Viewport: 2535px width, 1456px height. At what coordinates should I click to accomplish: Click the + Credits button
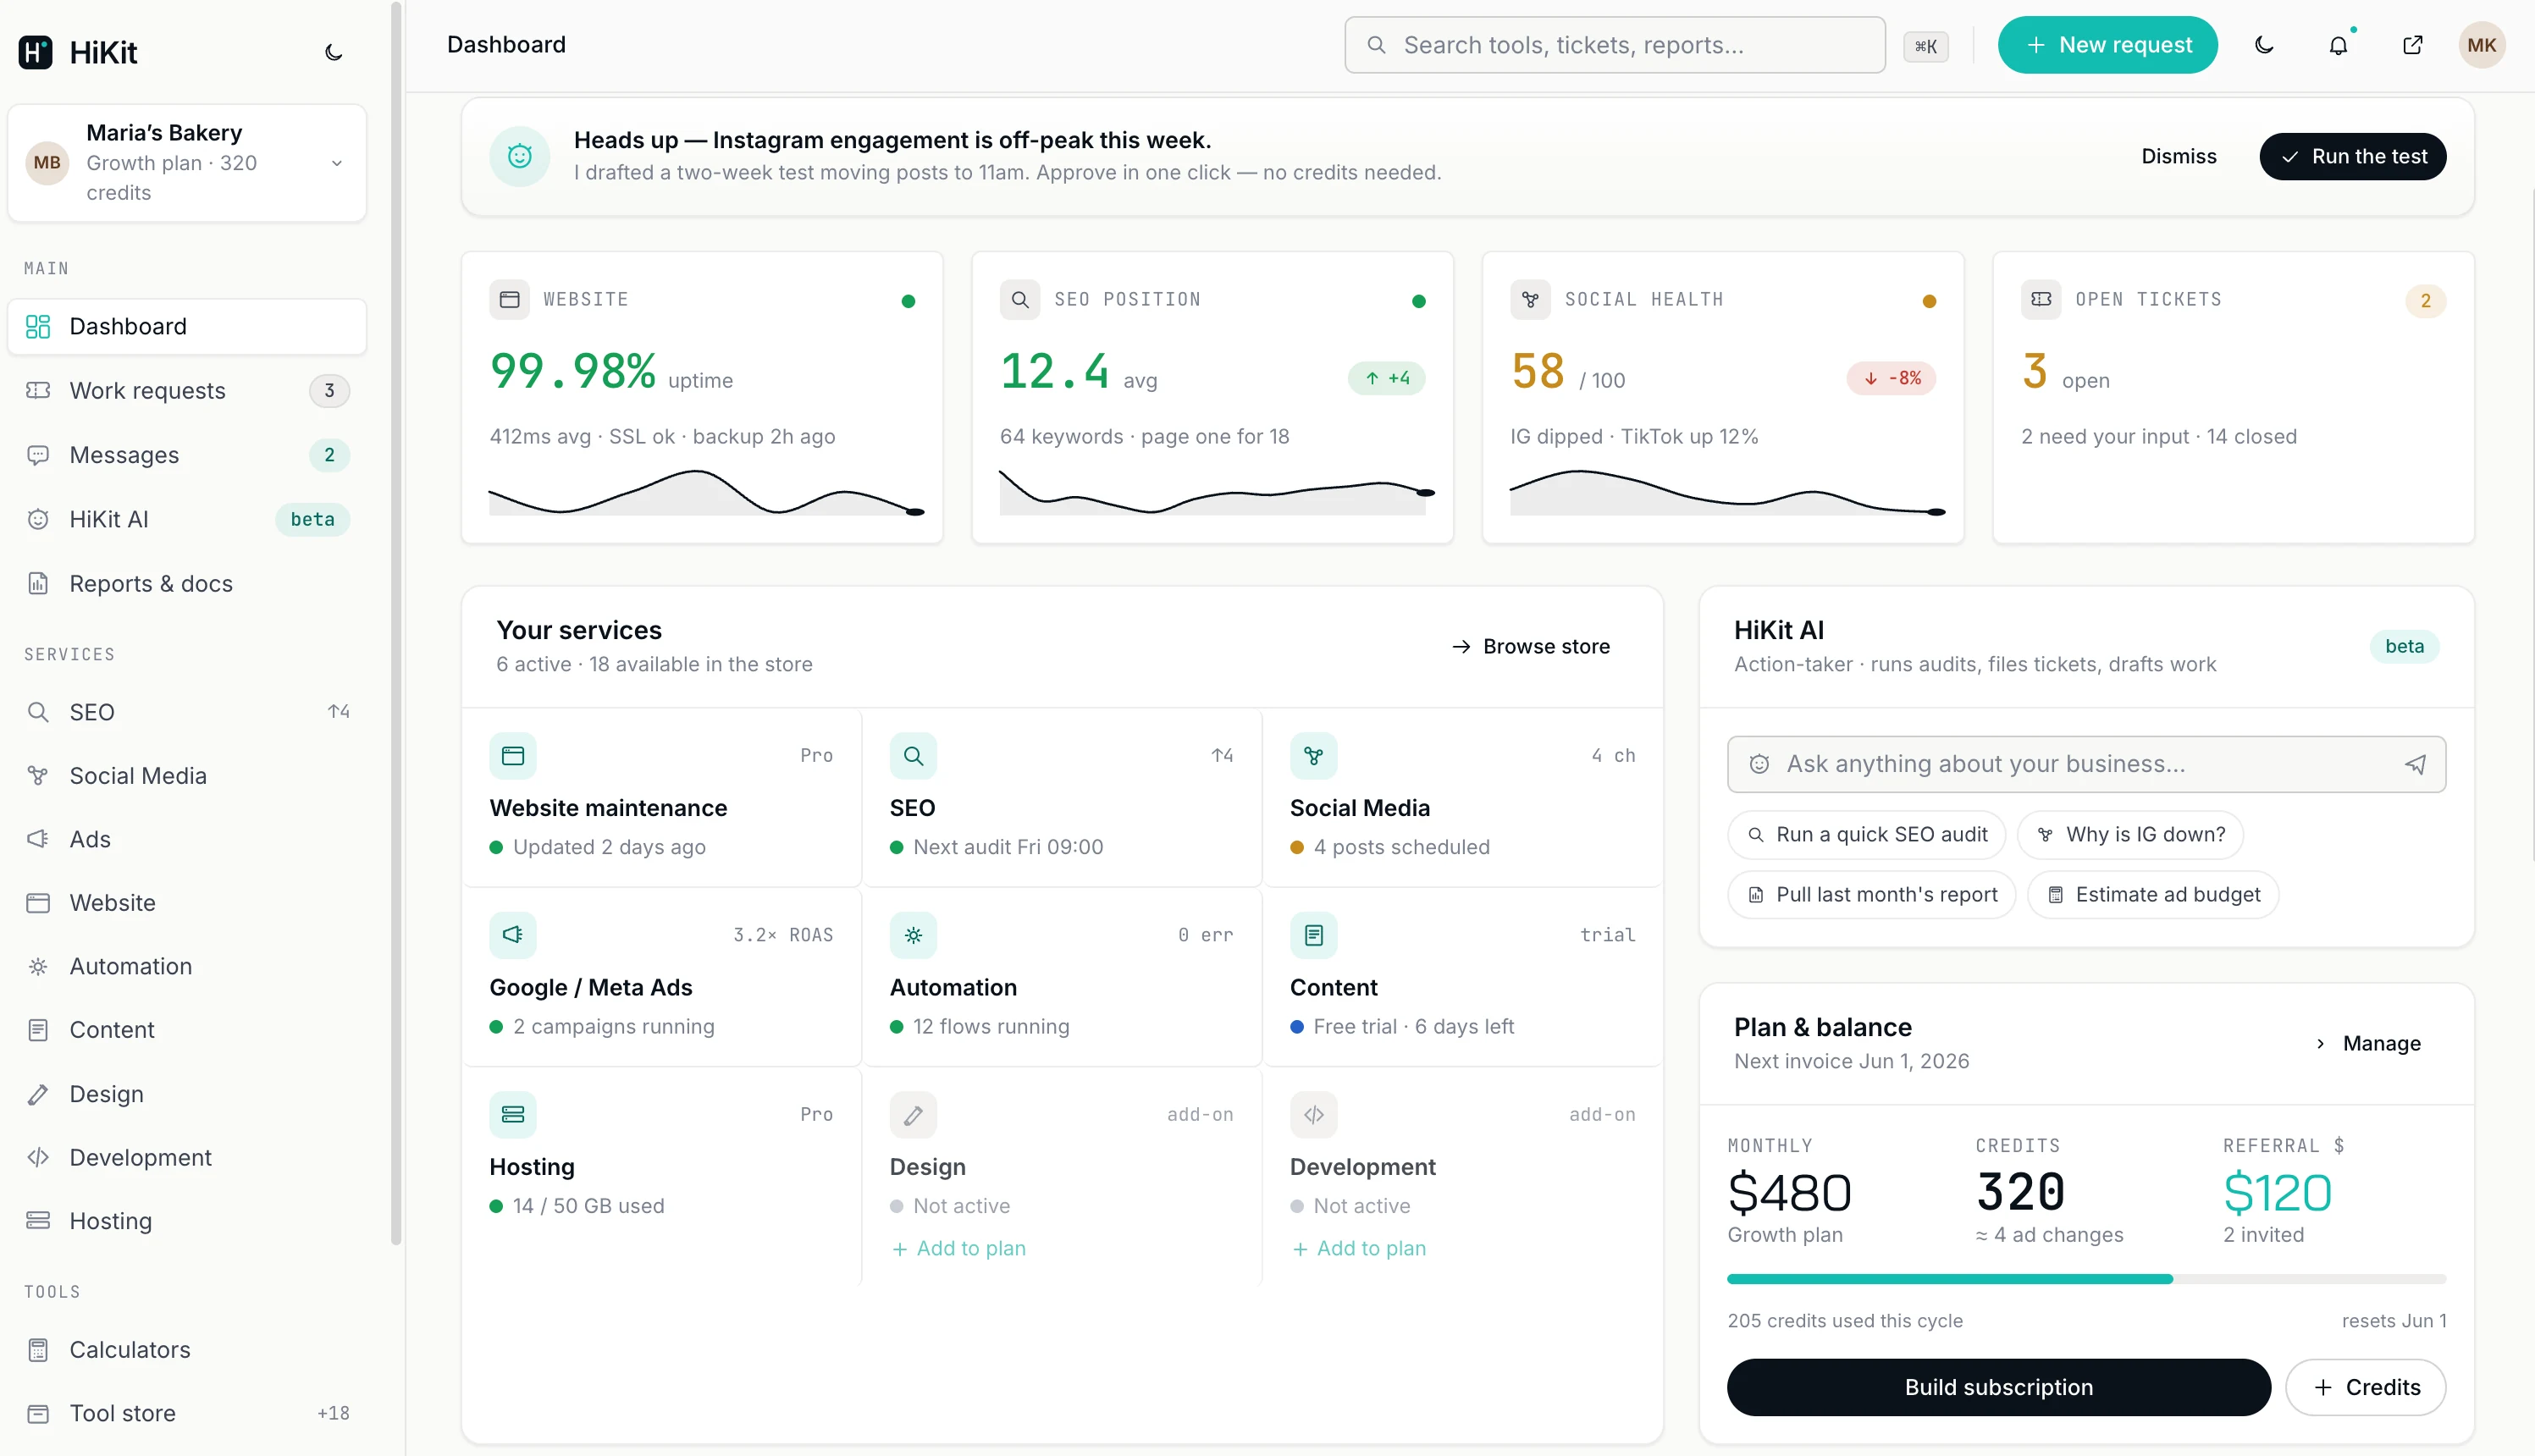(2366, 1387)
